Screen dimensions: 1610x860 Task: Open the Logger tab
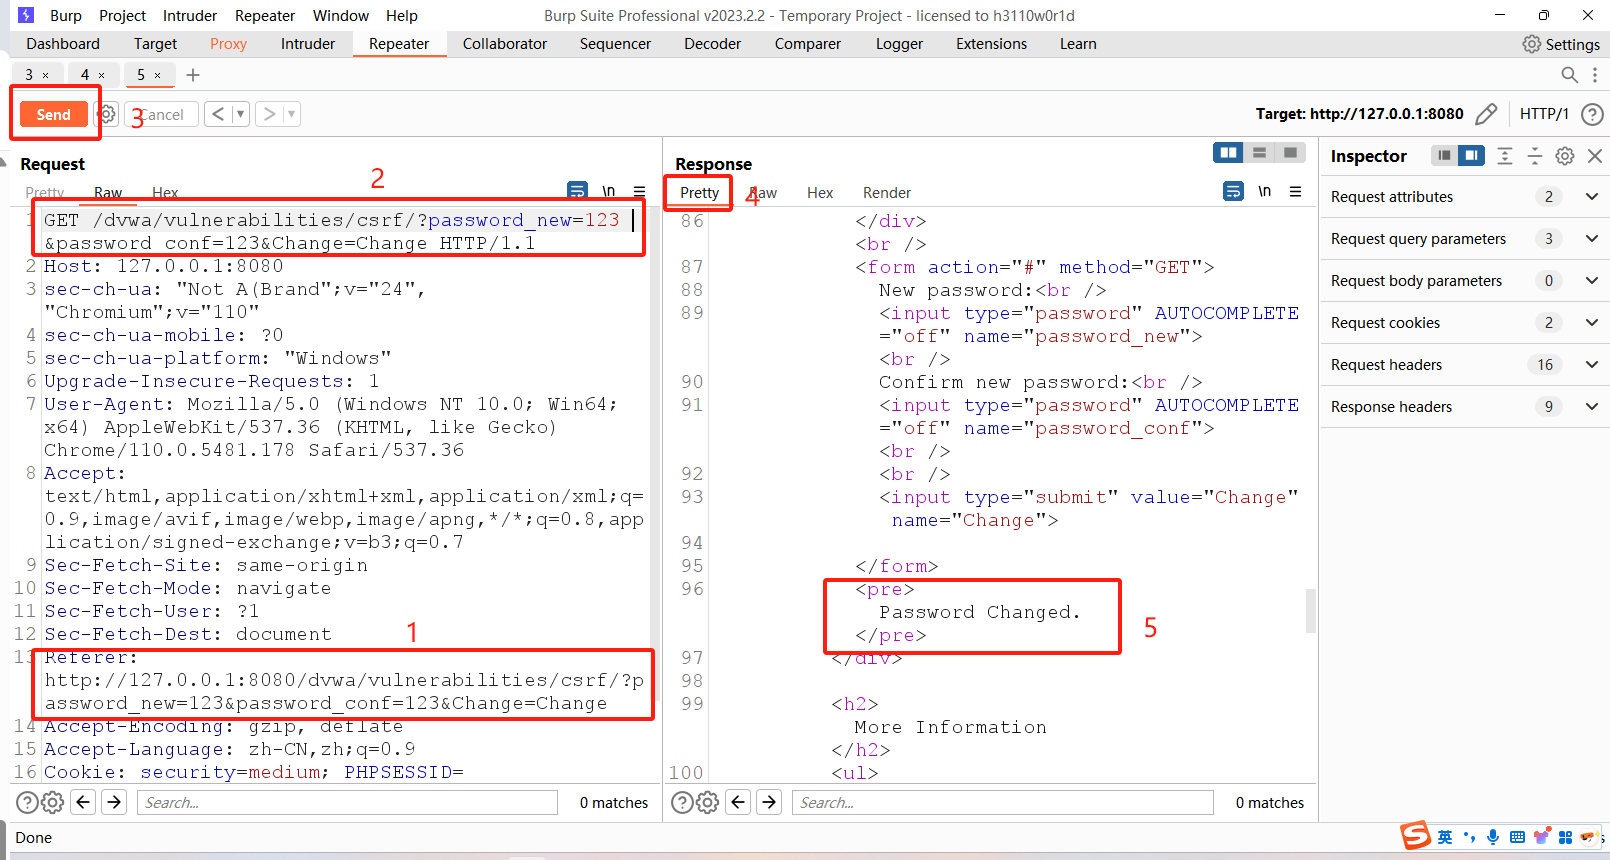pos(899,44)
